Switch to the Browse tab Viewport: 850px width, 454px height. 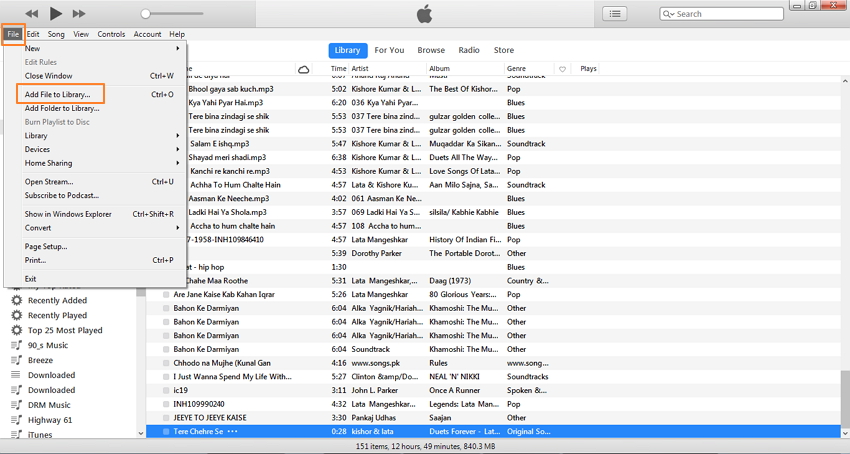click(431, 50)
